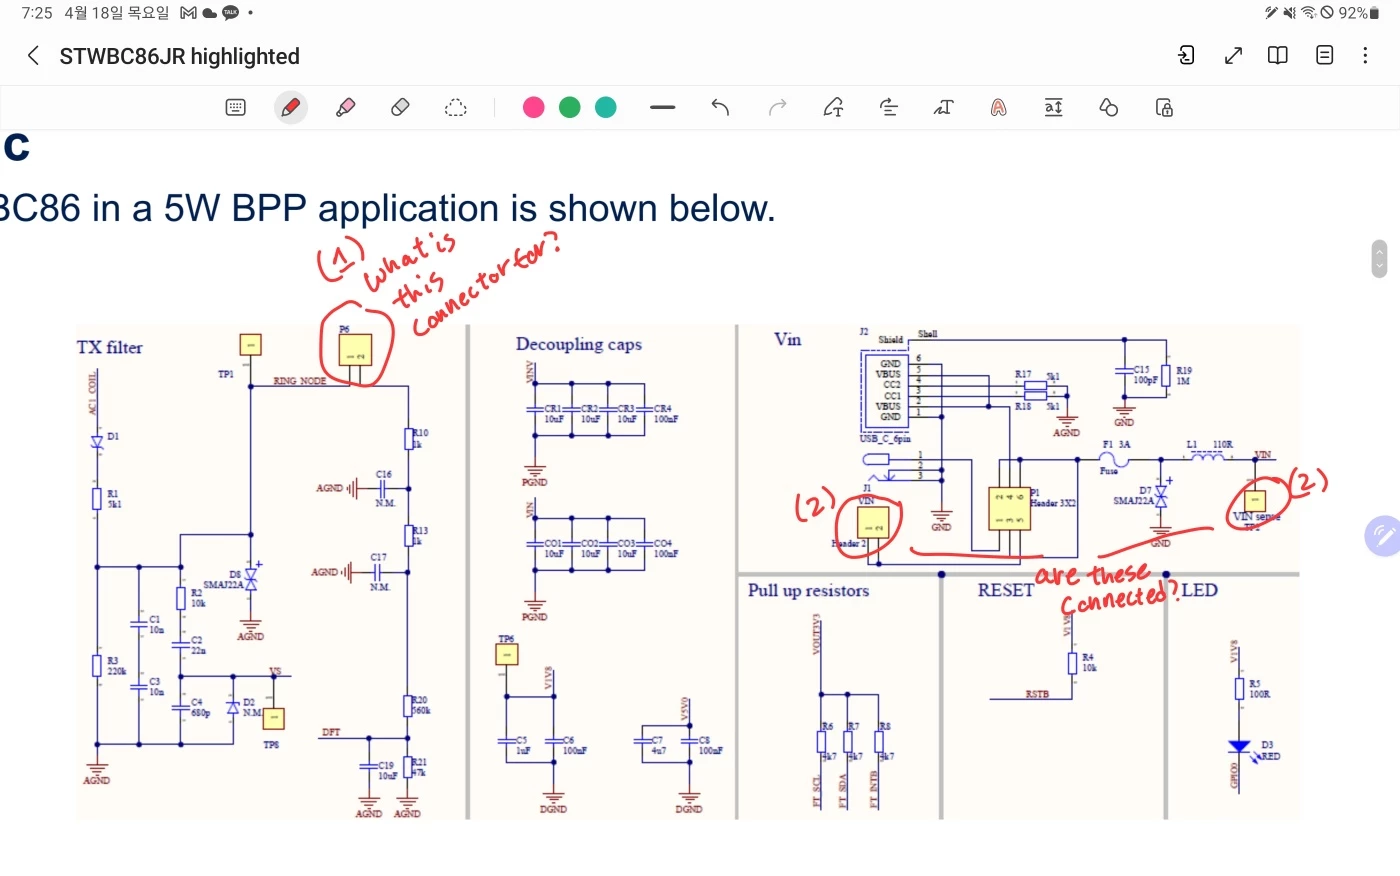
Task: Click the Wi-Fi status icon
Action: (1308, 13)
